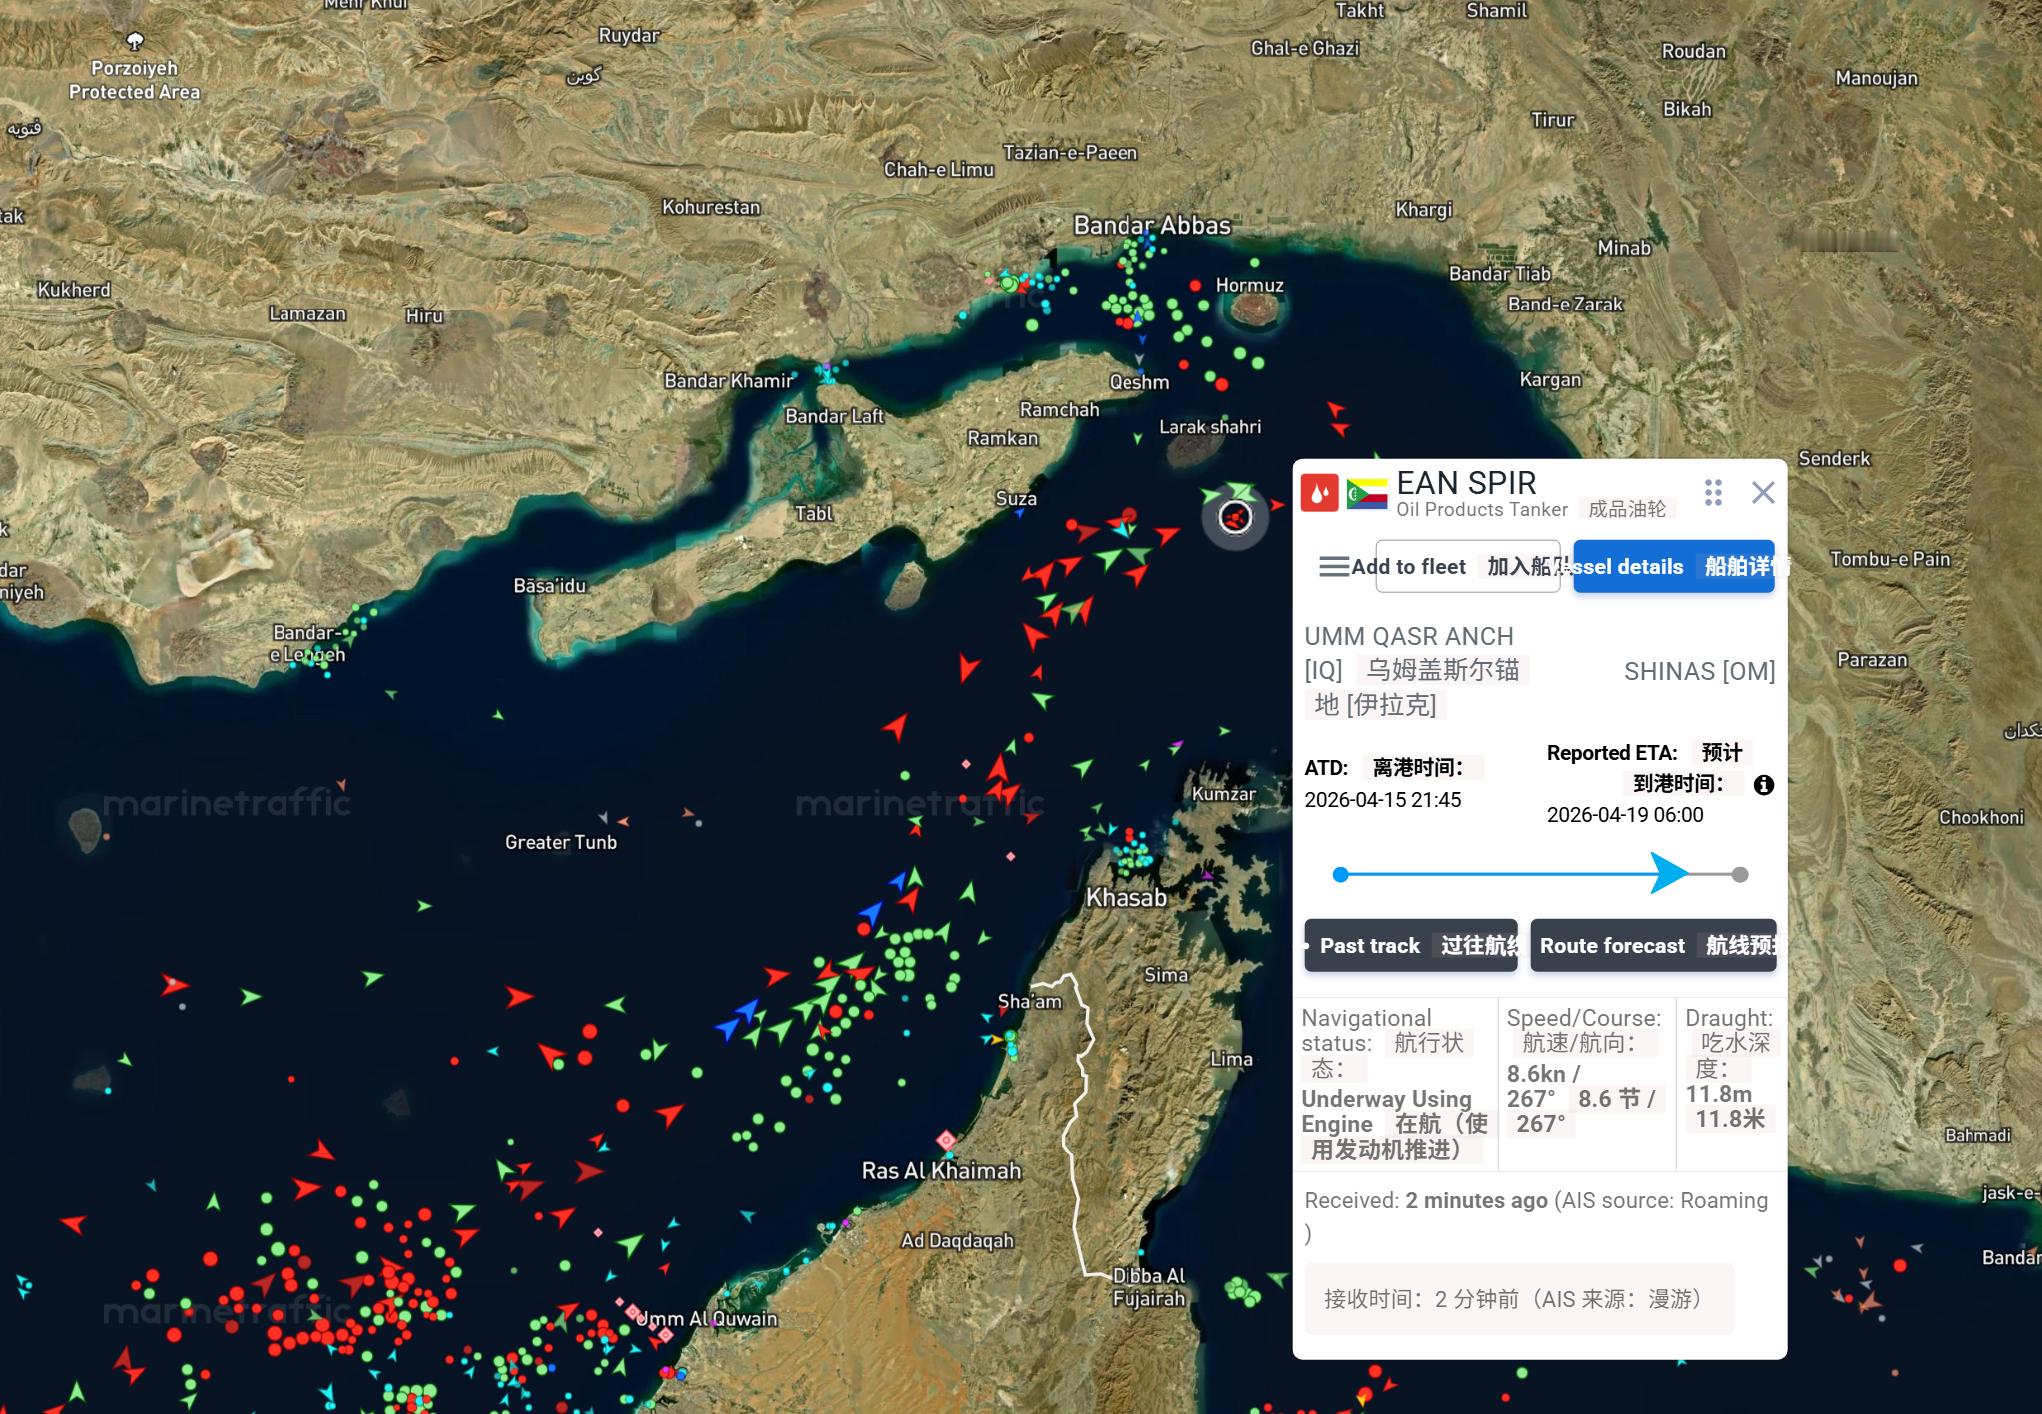The image size is (2042, 1414).
Task: Click the ETA info circle icon
Action: 1764,785
